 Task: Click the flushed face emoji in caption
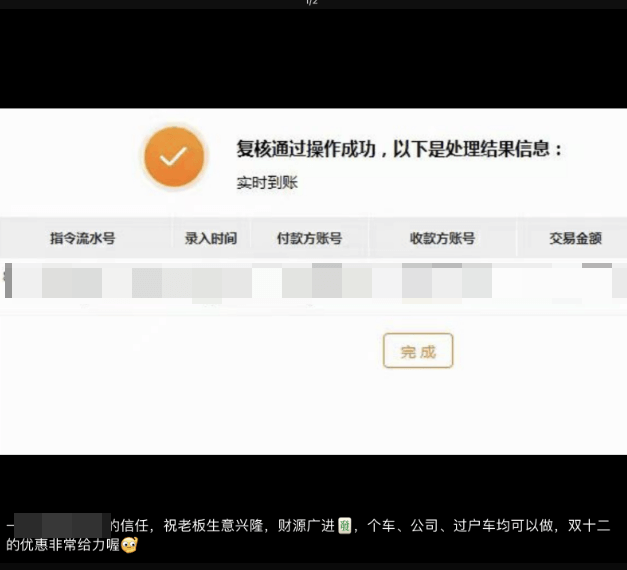pos(129,545)
